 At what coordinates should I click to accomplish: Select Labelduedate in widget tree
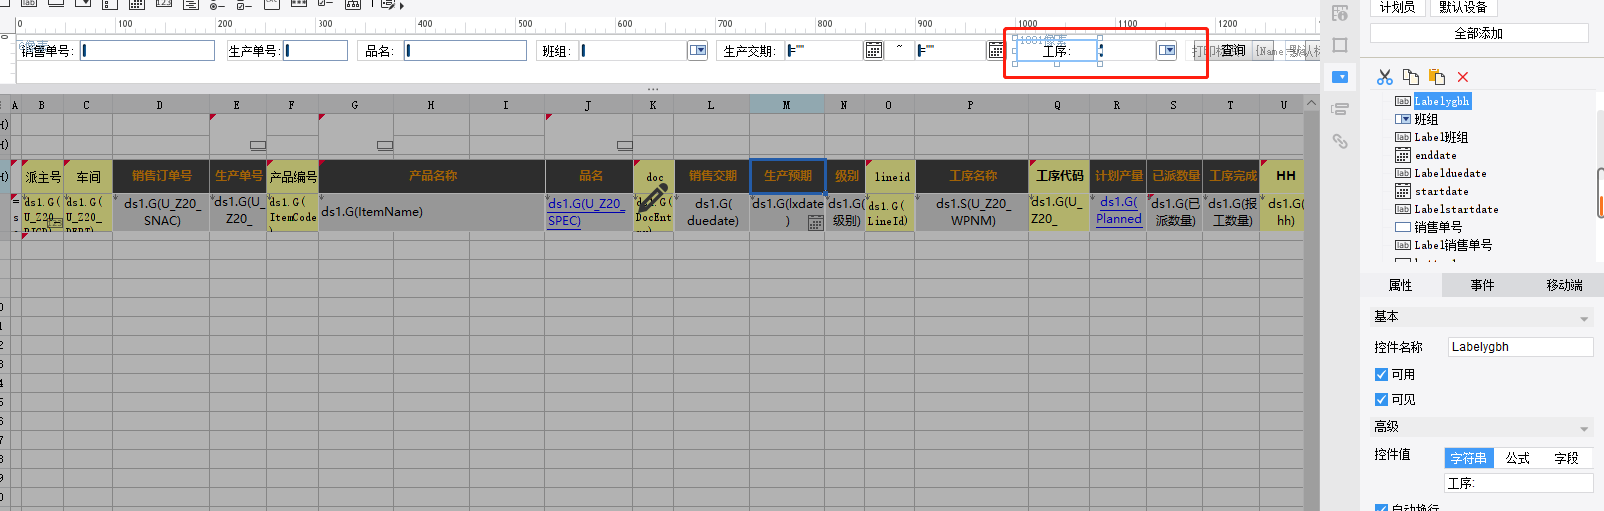[1450, 173]
